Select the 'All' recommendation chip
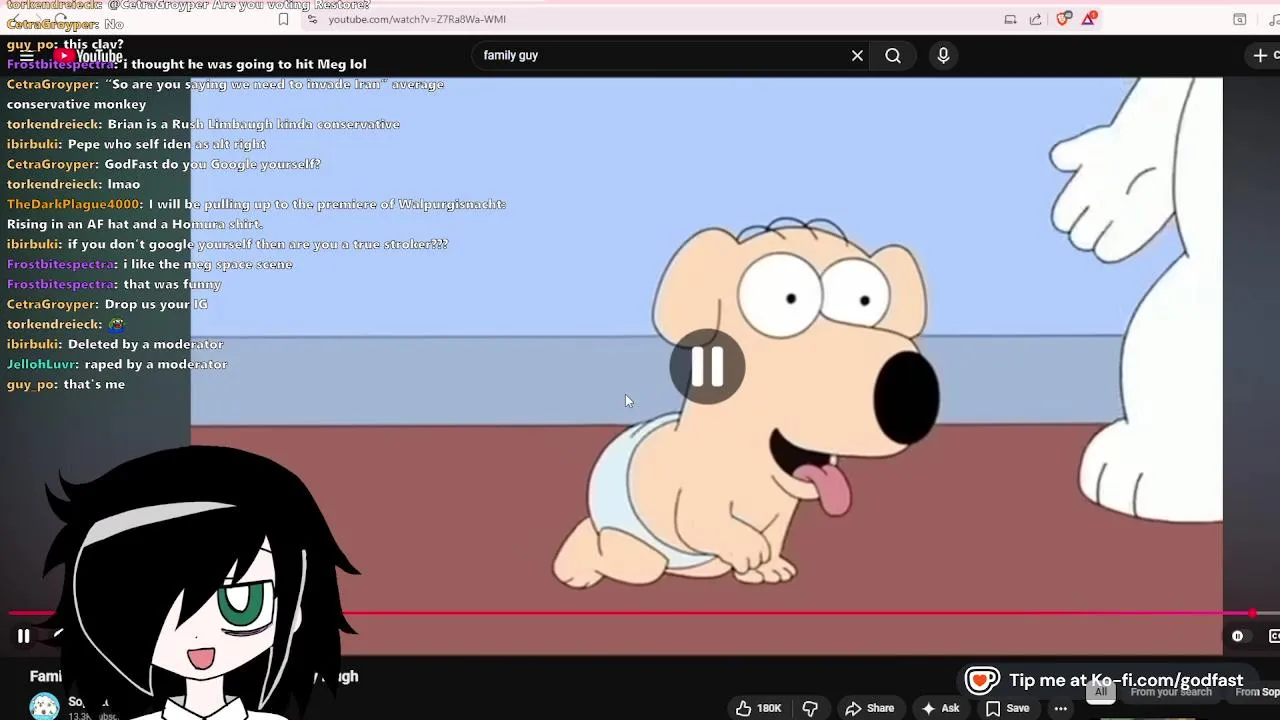The width and height of the screenshot is (1280, 720). click(1101, 692)
